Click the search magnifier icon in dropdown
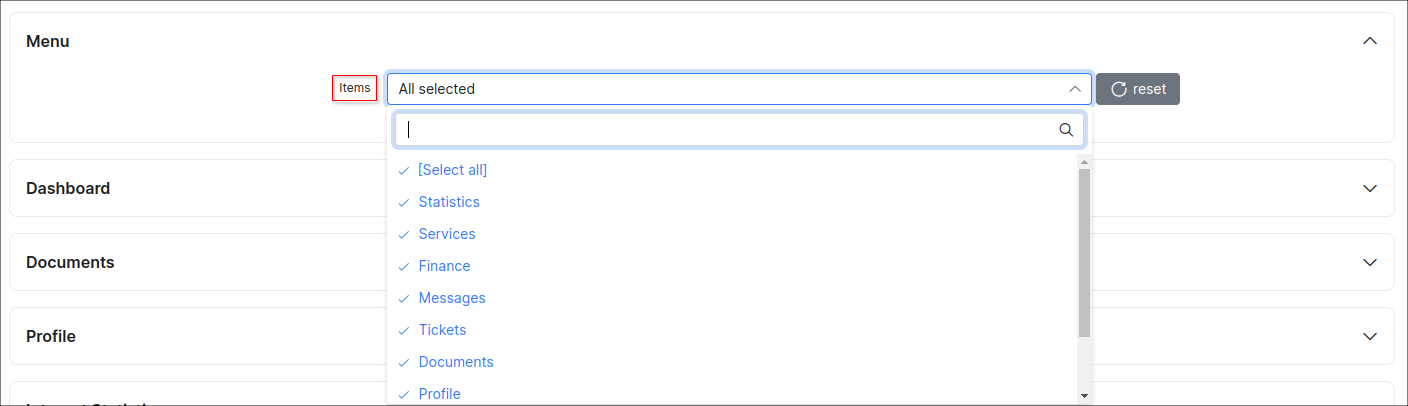Image resolution: width=1408 pixels, height=406 pixels. pos(1066,130)
